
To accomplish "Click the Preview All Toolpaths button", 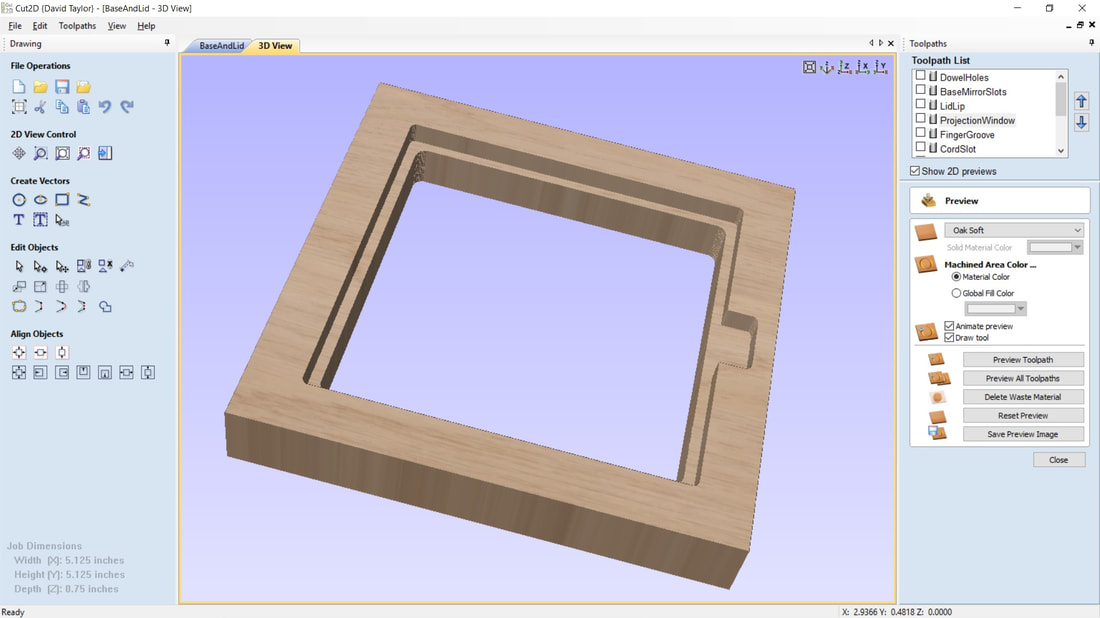I will [x=1022, y=378].
